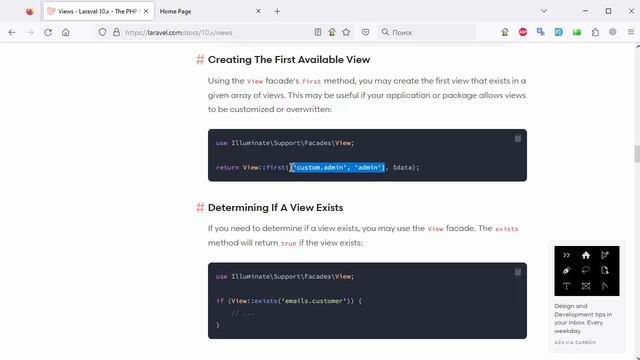The image size is (640, 360).
Task: Click the highlighted 'custom.admin', 'admin' text
Action: (339, 167)
